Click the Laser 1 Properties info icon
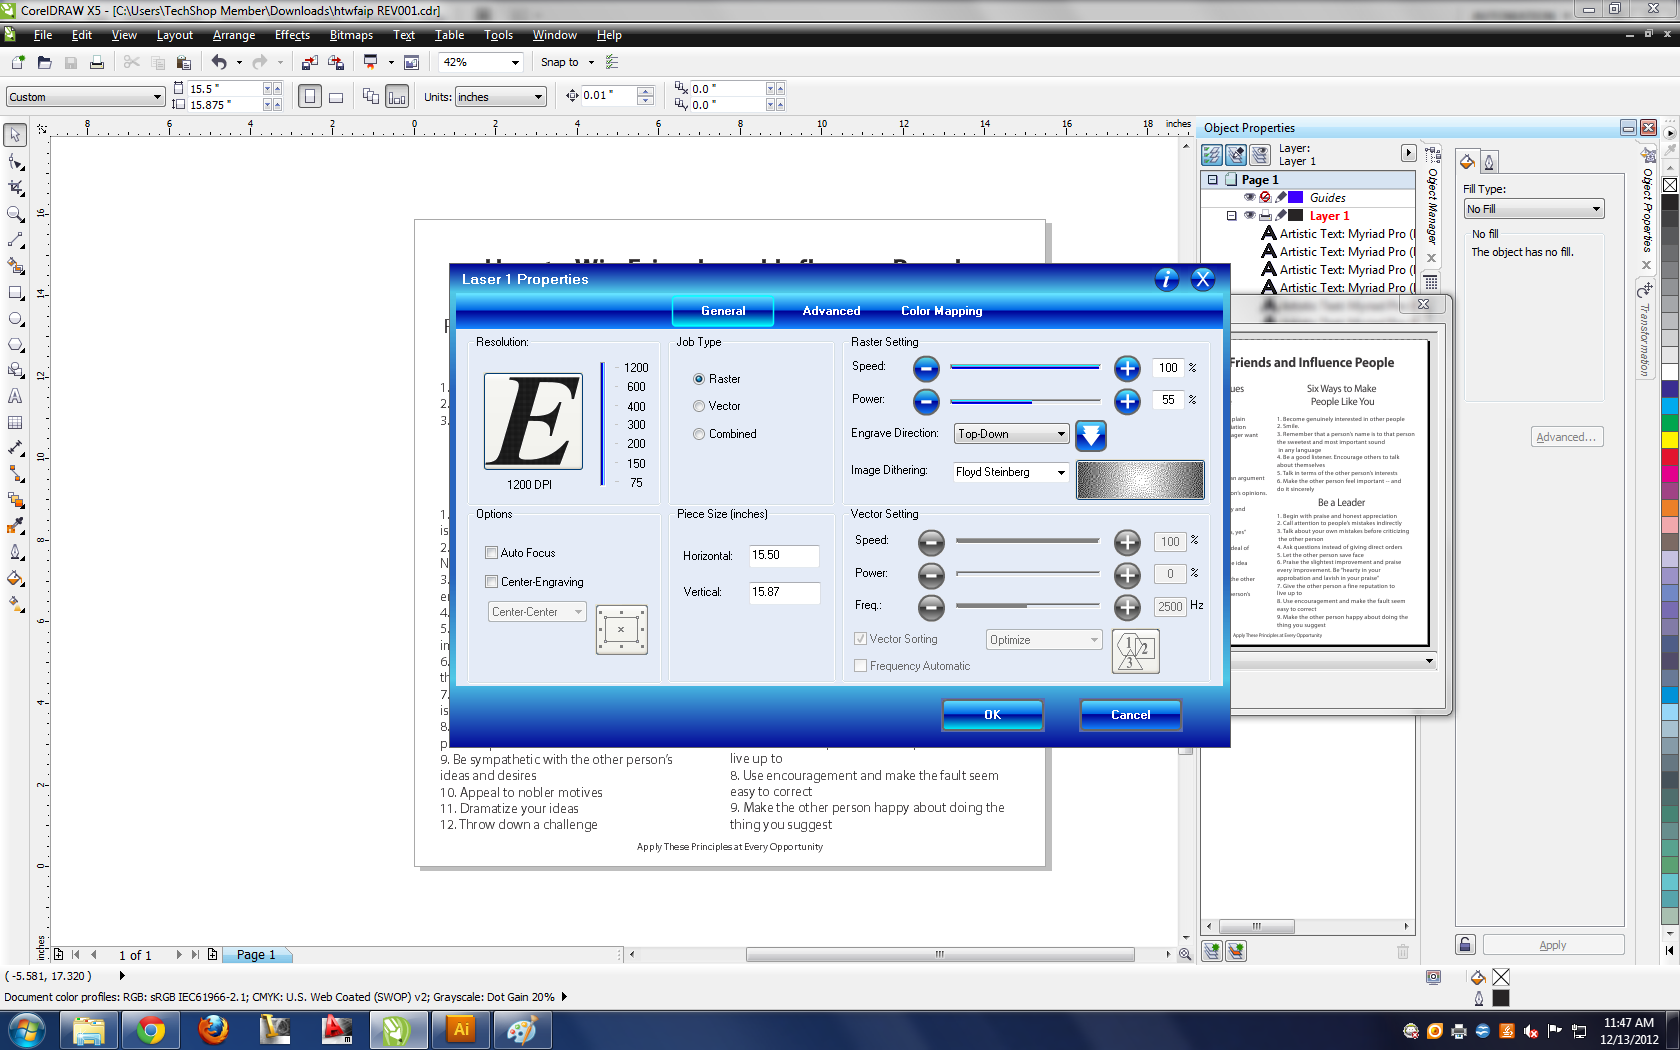Screen dimensions: 1680x1050 [1166, 280]
